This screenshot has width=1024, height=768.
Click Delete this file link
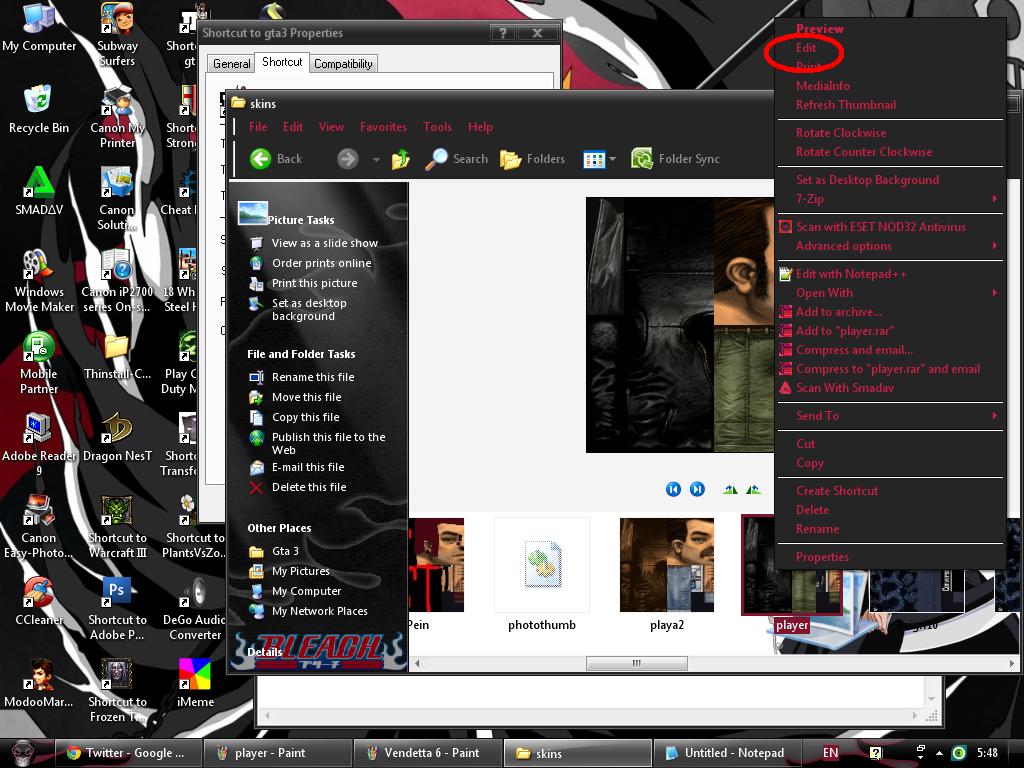309,487
